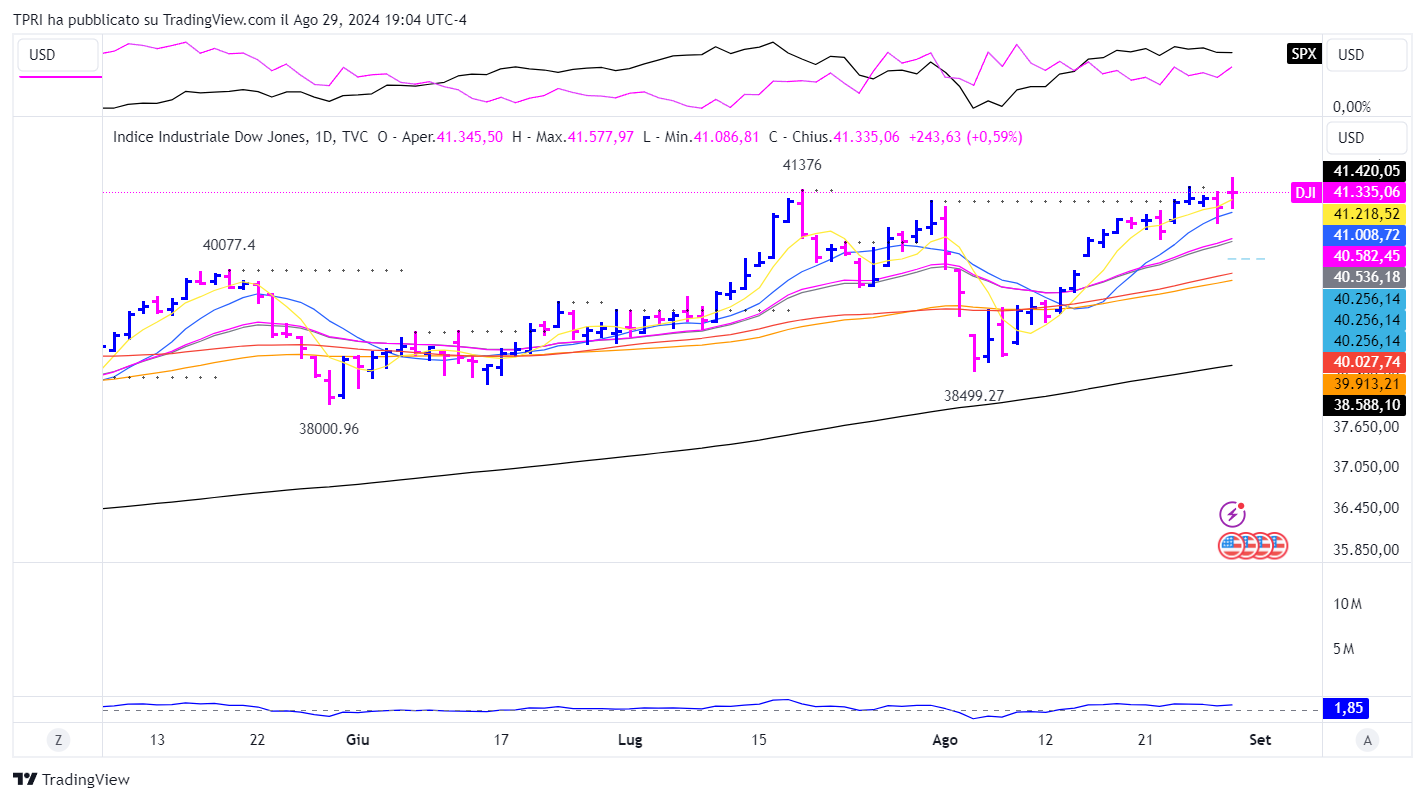
Task: Click the rightmost US flag event icon
Action: 1275,545
